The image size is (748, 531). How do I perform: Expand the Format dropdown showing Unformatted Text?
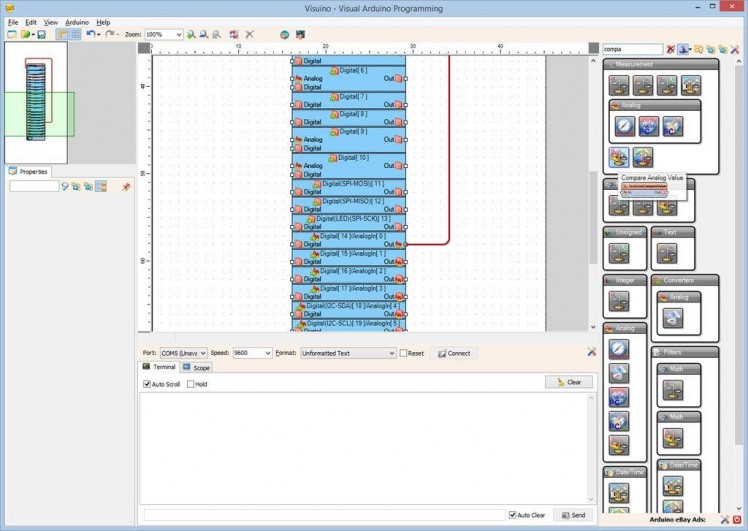tap(391, 353)
